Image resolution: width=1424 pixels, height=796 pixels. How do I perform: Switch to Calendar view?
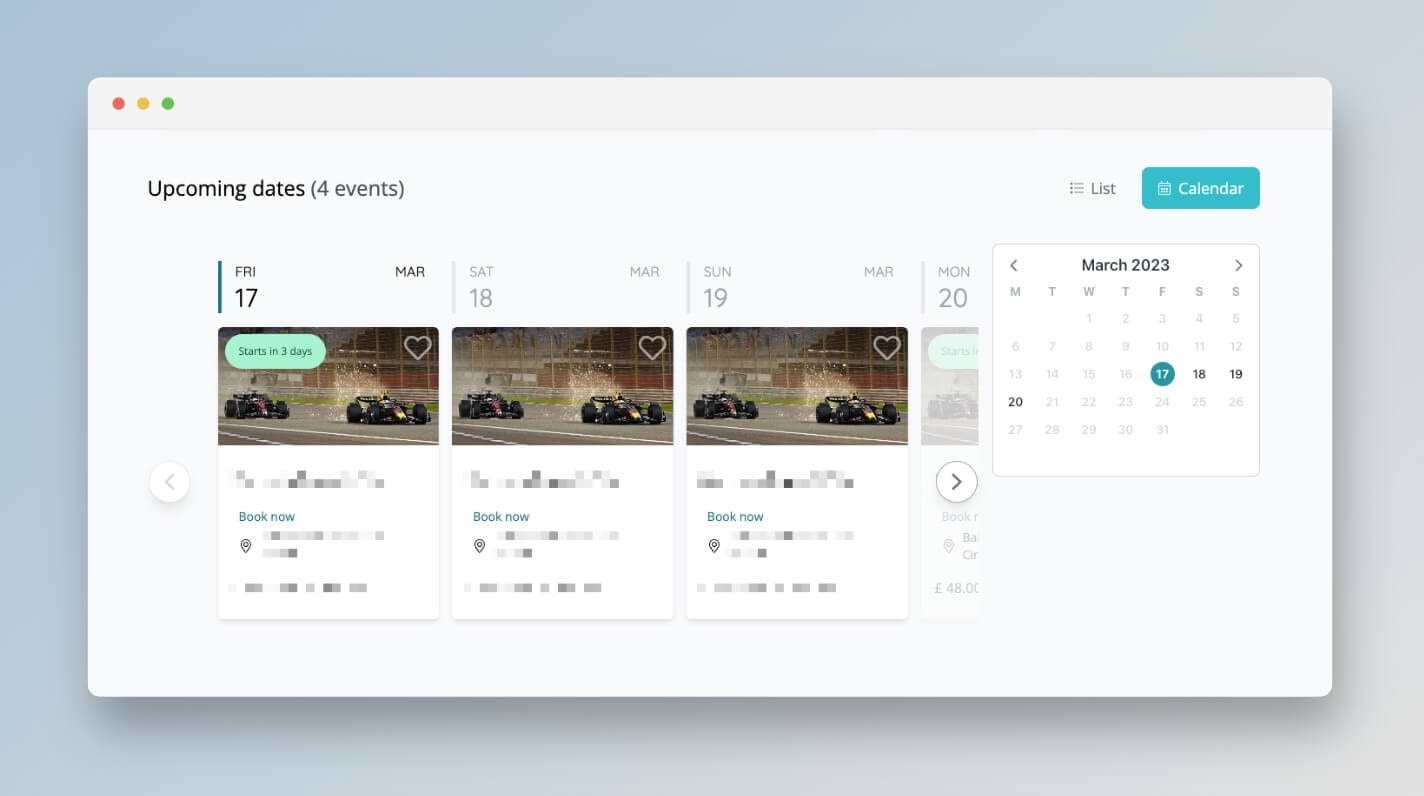pos(1201,188)
